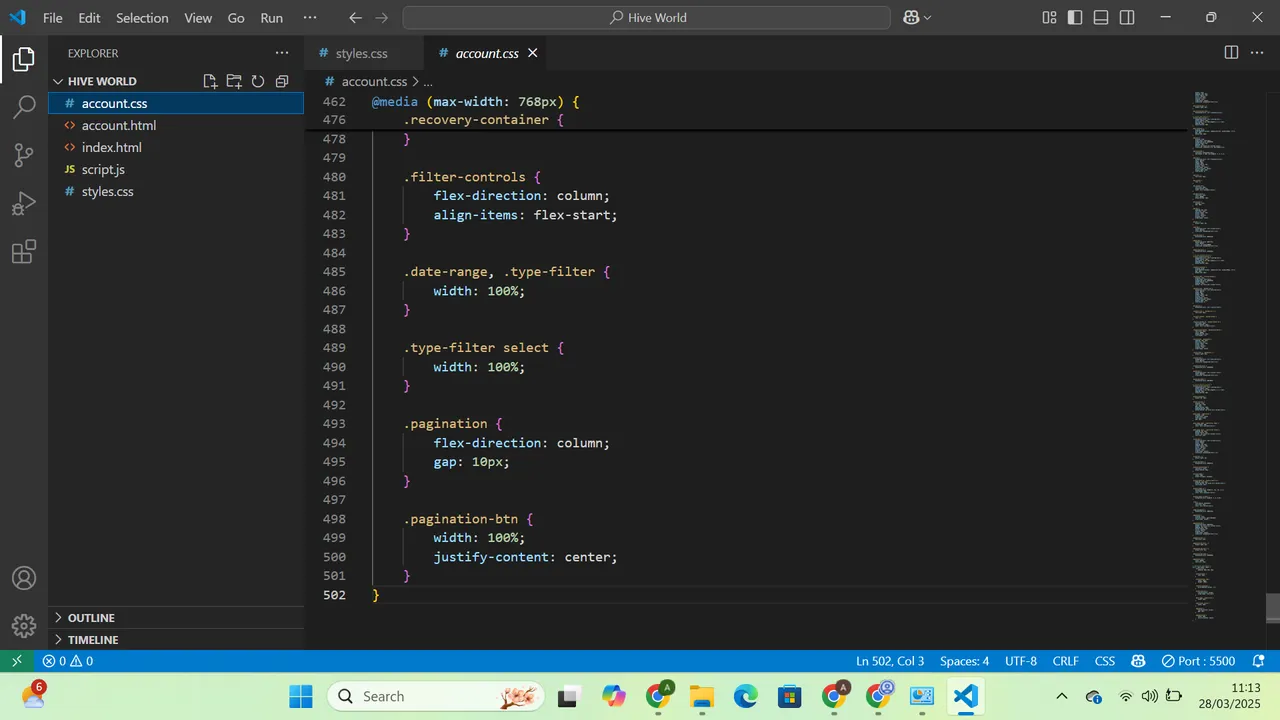1280x720 pixels.
Task: Open the Edit menu
Action: [89, 18]
